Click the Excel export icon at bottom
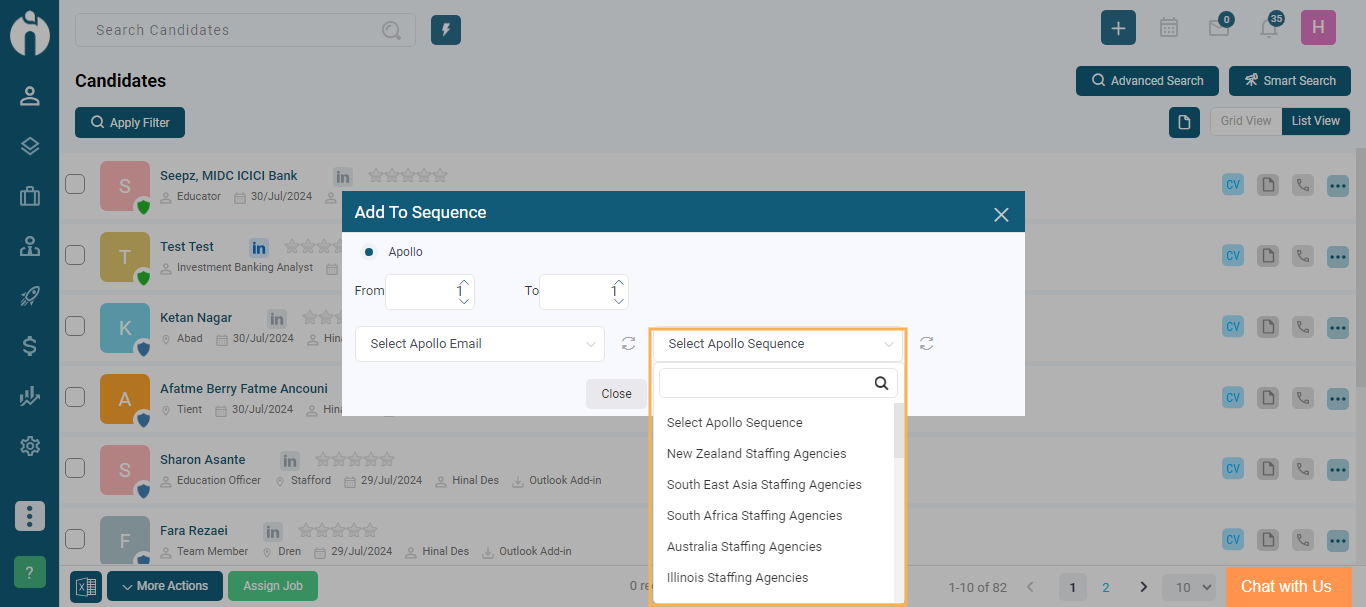Image resolution: width=1366 pixels, height=607 pixels. coord(86,587)
